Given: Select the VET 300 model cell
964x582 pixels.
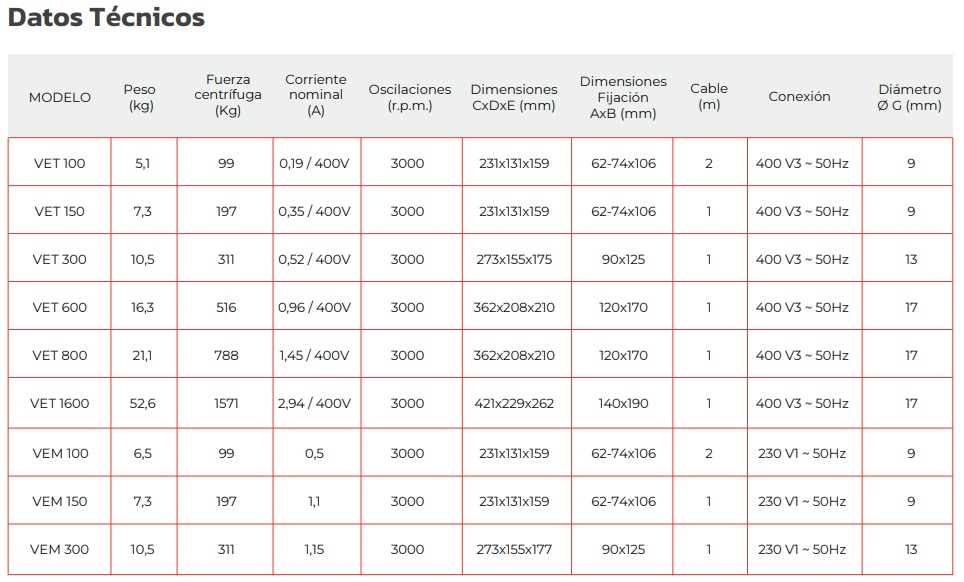Looking at the screenshot, I should [60, 259].
